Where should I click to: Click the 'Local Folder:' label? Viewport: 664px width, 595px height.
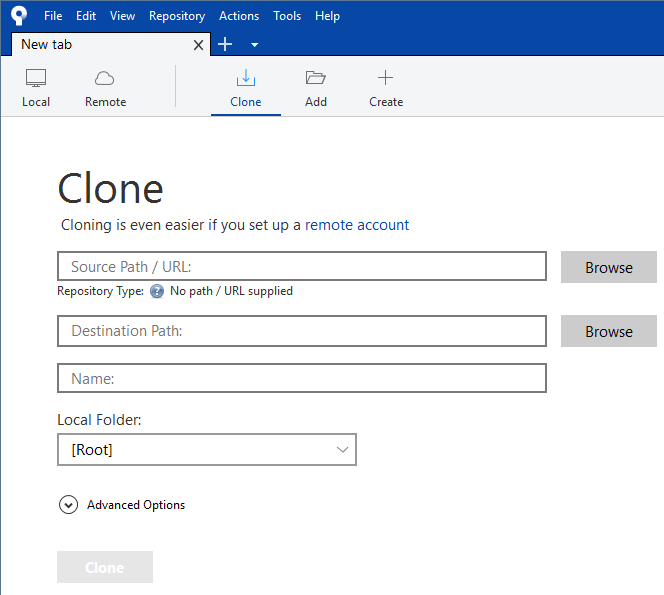click(99, 420)
